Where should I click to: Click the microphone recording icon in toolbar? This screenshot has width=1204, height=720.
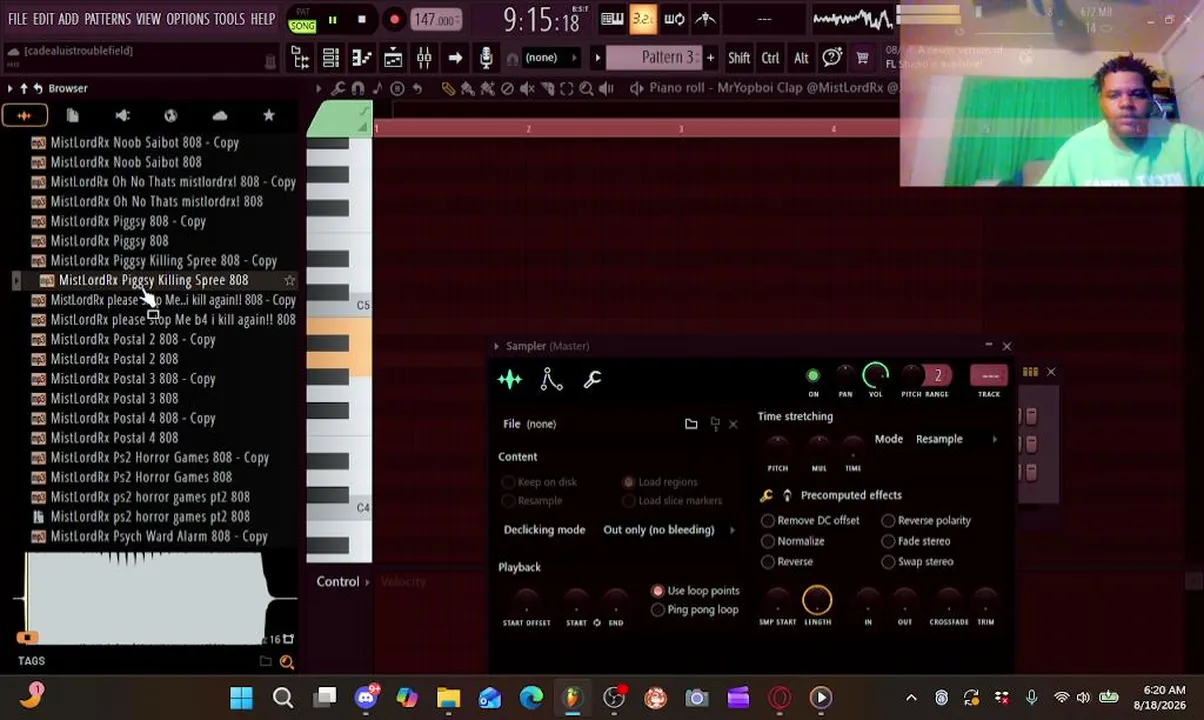(x=486, y=58)
